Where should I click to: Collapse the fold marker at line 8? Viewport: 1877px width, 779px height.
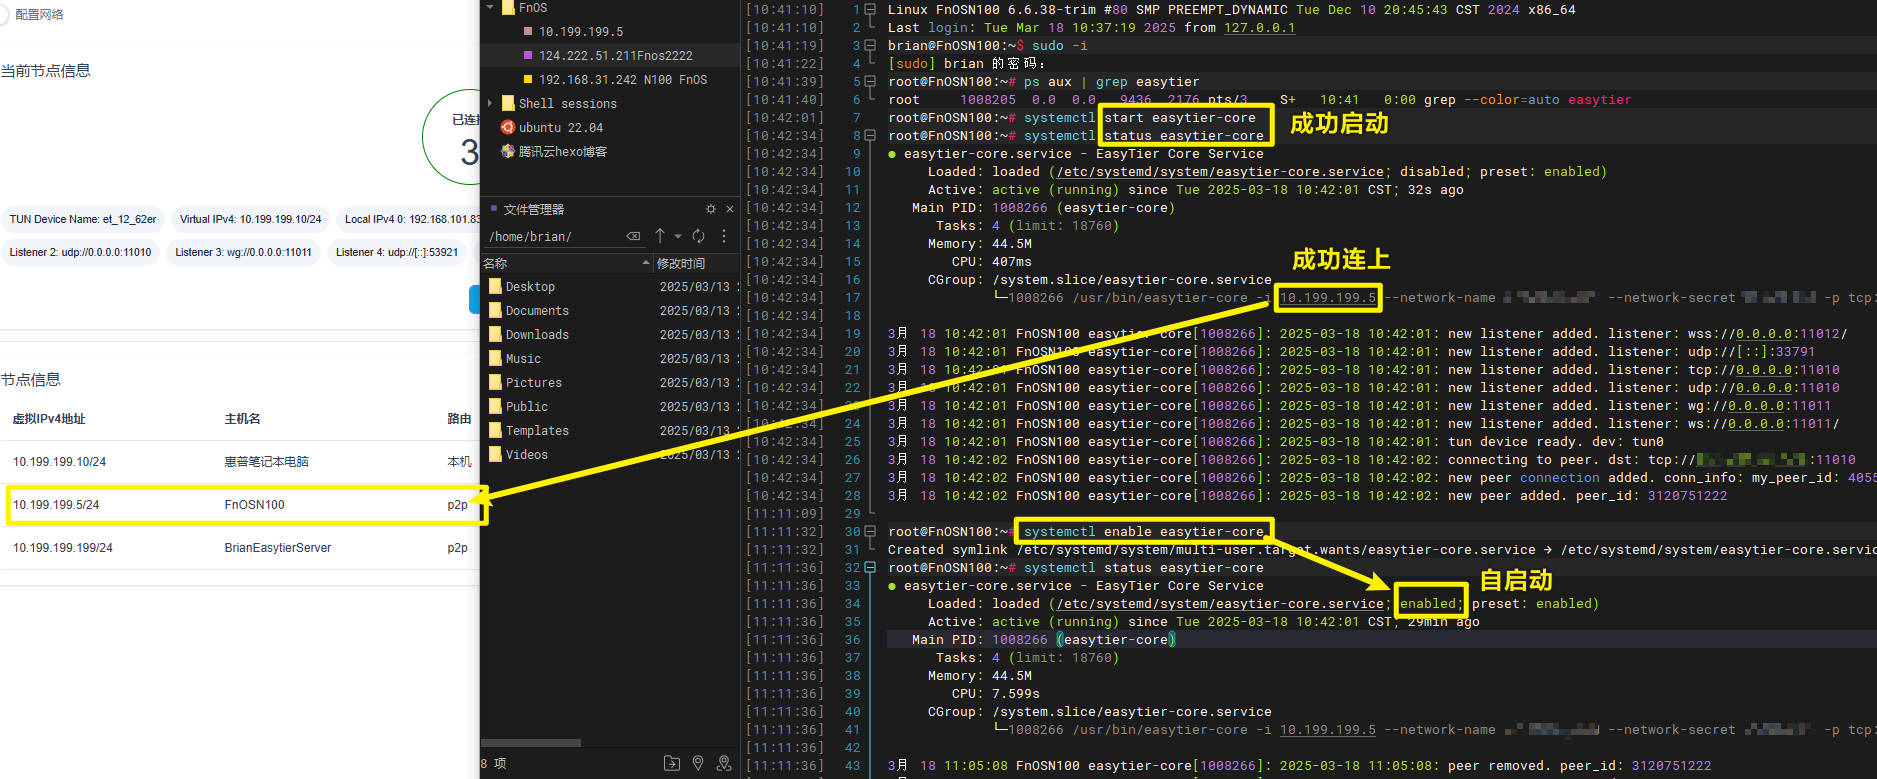click(870, 136)
